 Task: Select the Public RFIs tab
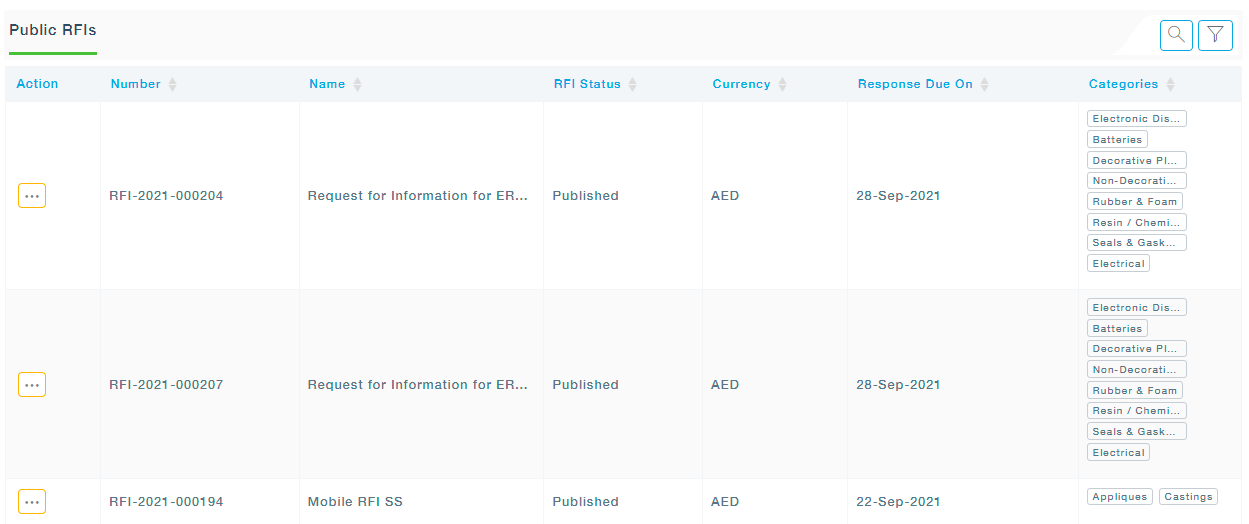[x=53, y=30]
